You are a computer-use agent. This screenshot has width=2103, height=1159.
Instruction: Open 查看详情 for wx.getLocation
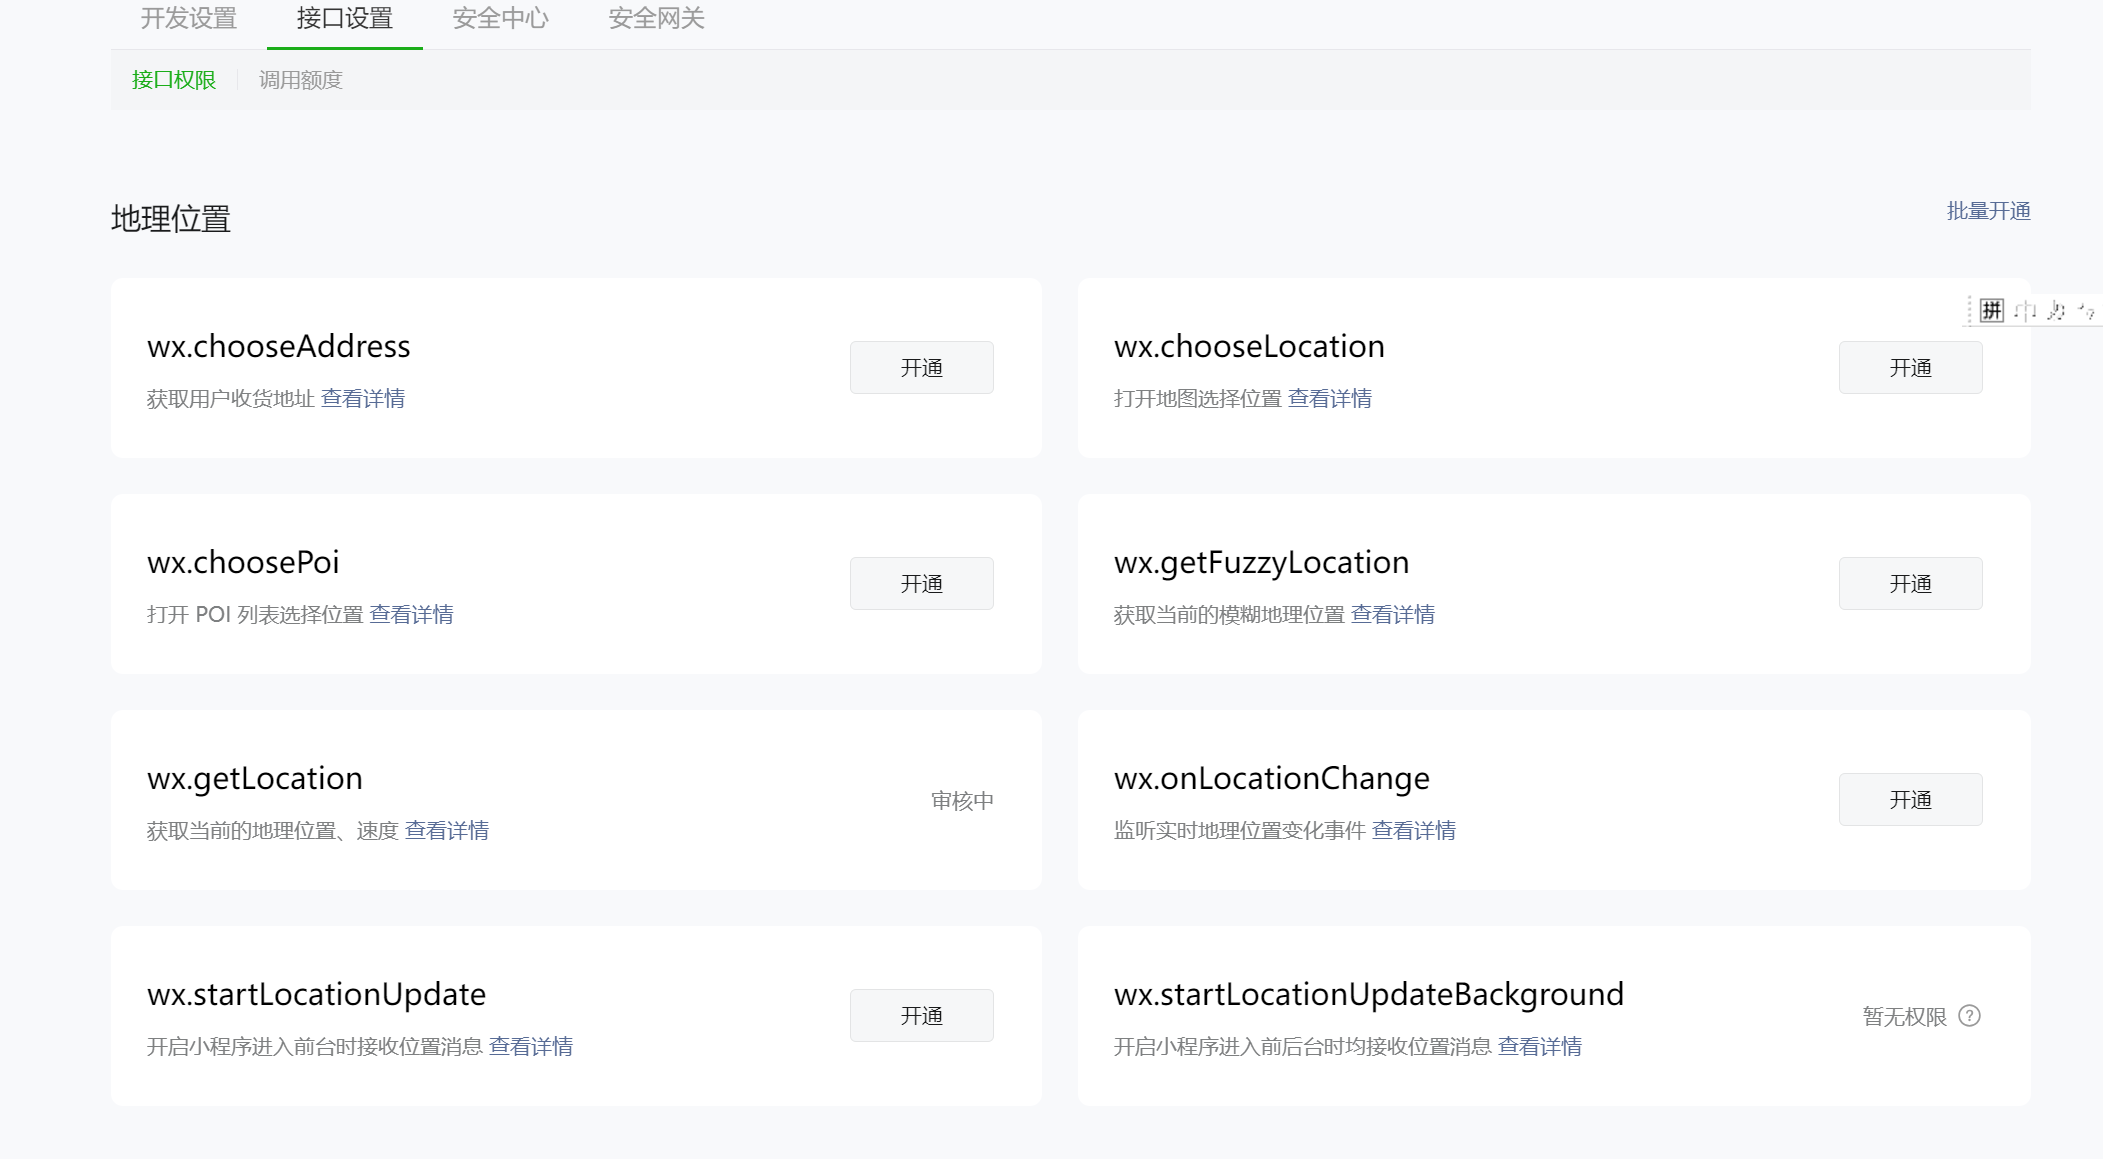[x=446, y=831]
